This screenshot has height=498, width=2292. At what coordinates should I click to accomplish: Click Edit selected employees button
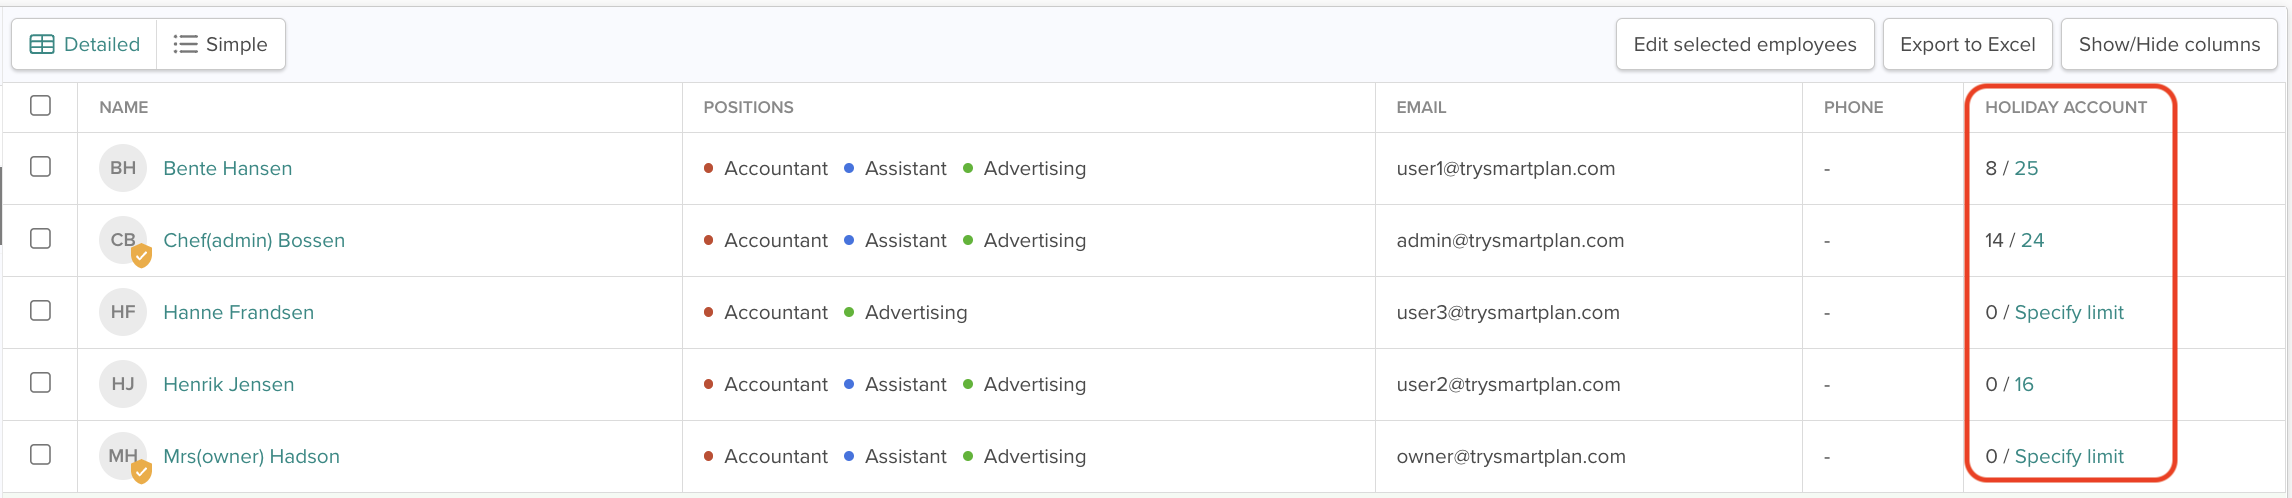[1744, 44]
